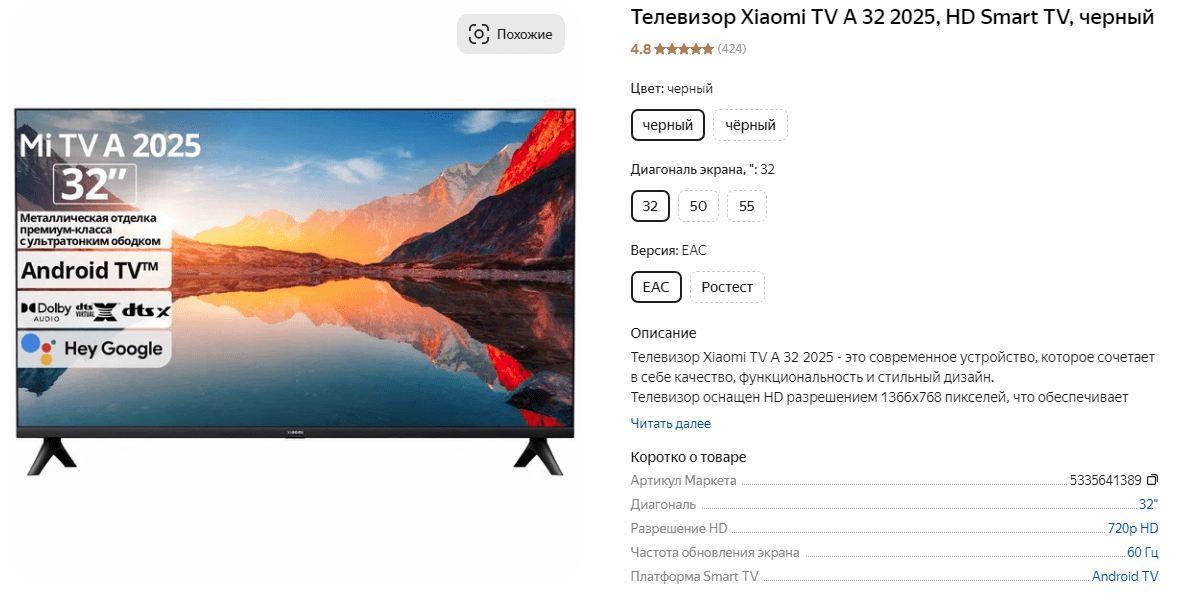Click the star rating icons
1180x593 pixels.
[683, 49]
